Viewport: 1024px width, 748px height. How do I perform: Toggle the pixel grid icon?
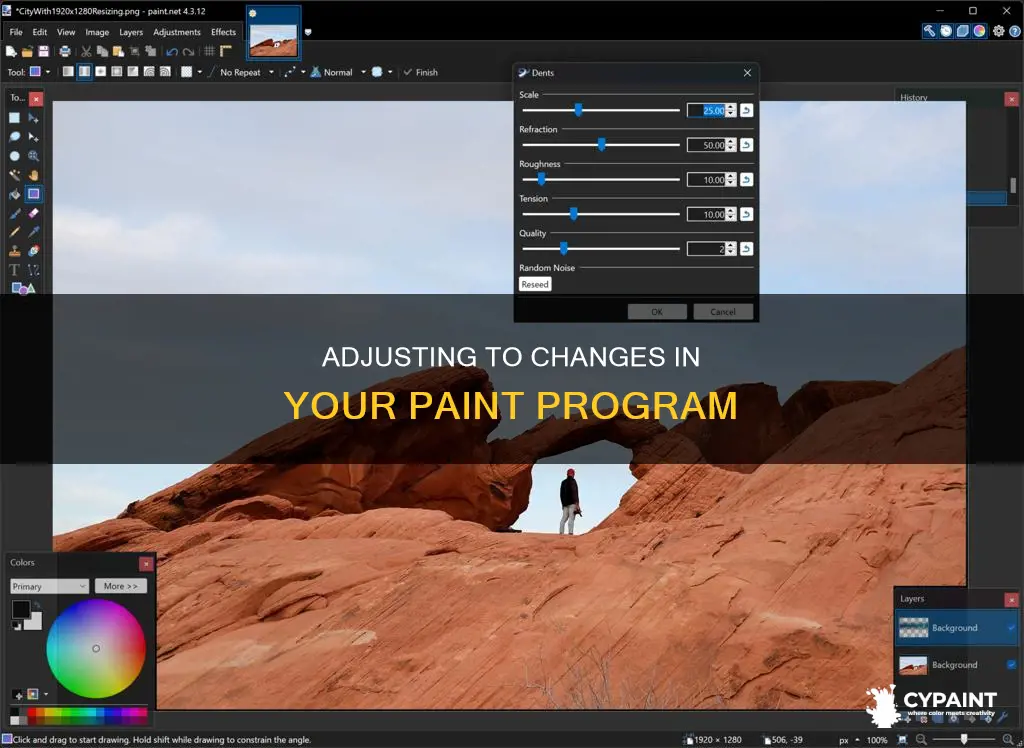point(209,51)
